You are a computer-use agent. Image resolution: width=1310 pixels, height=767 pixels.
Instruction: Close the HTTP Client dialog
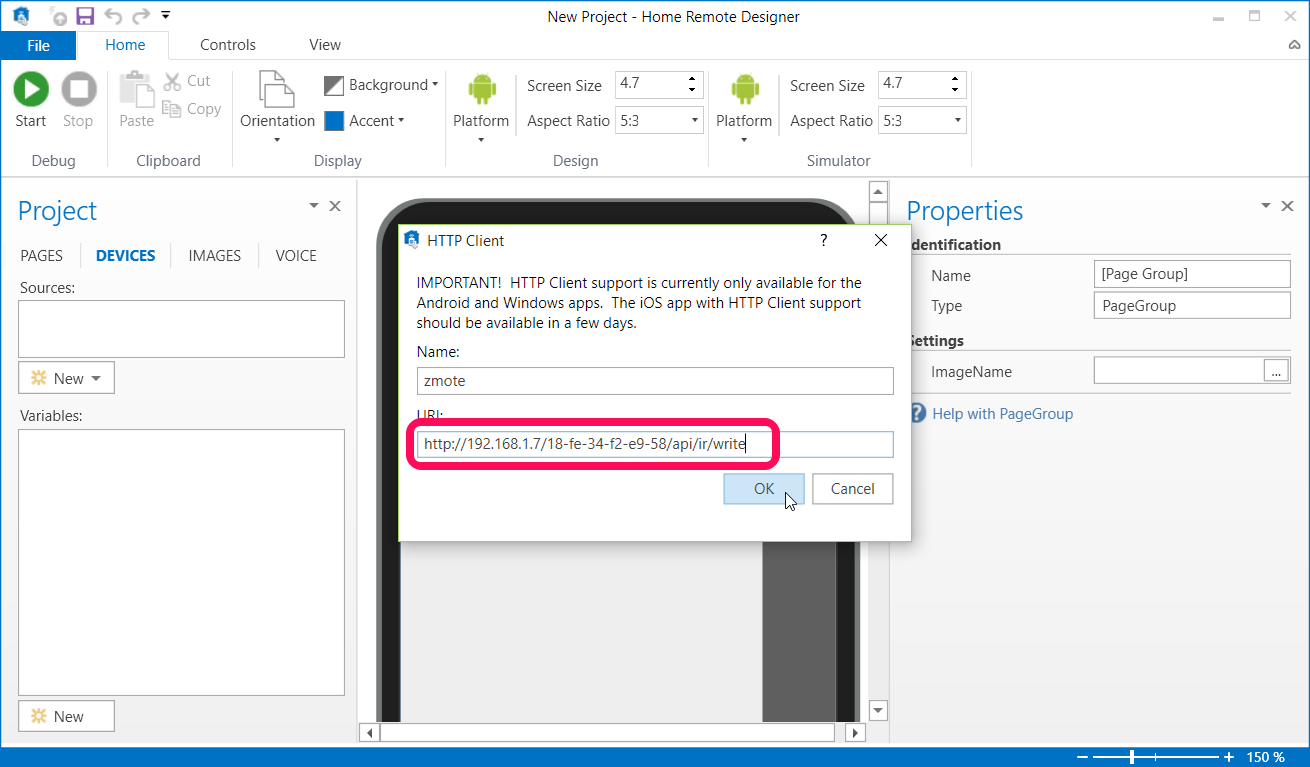click(x=881, y=240)
